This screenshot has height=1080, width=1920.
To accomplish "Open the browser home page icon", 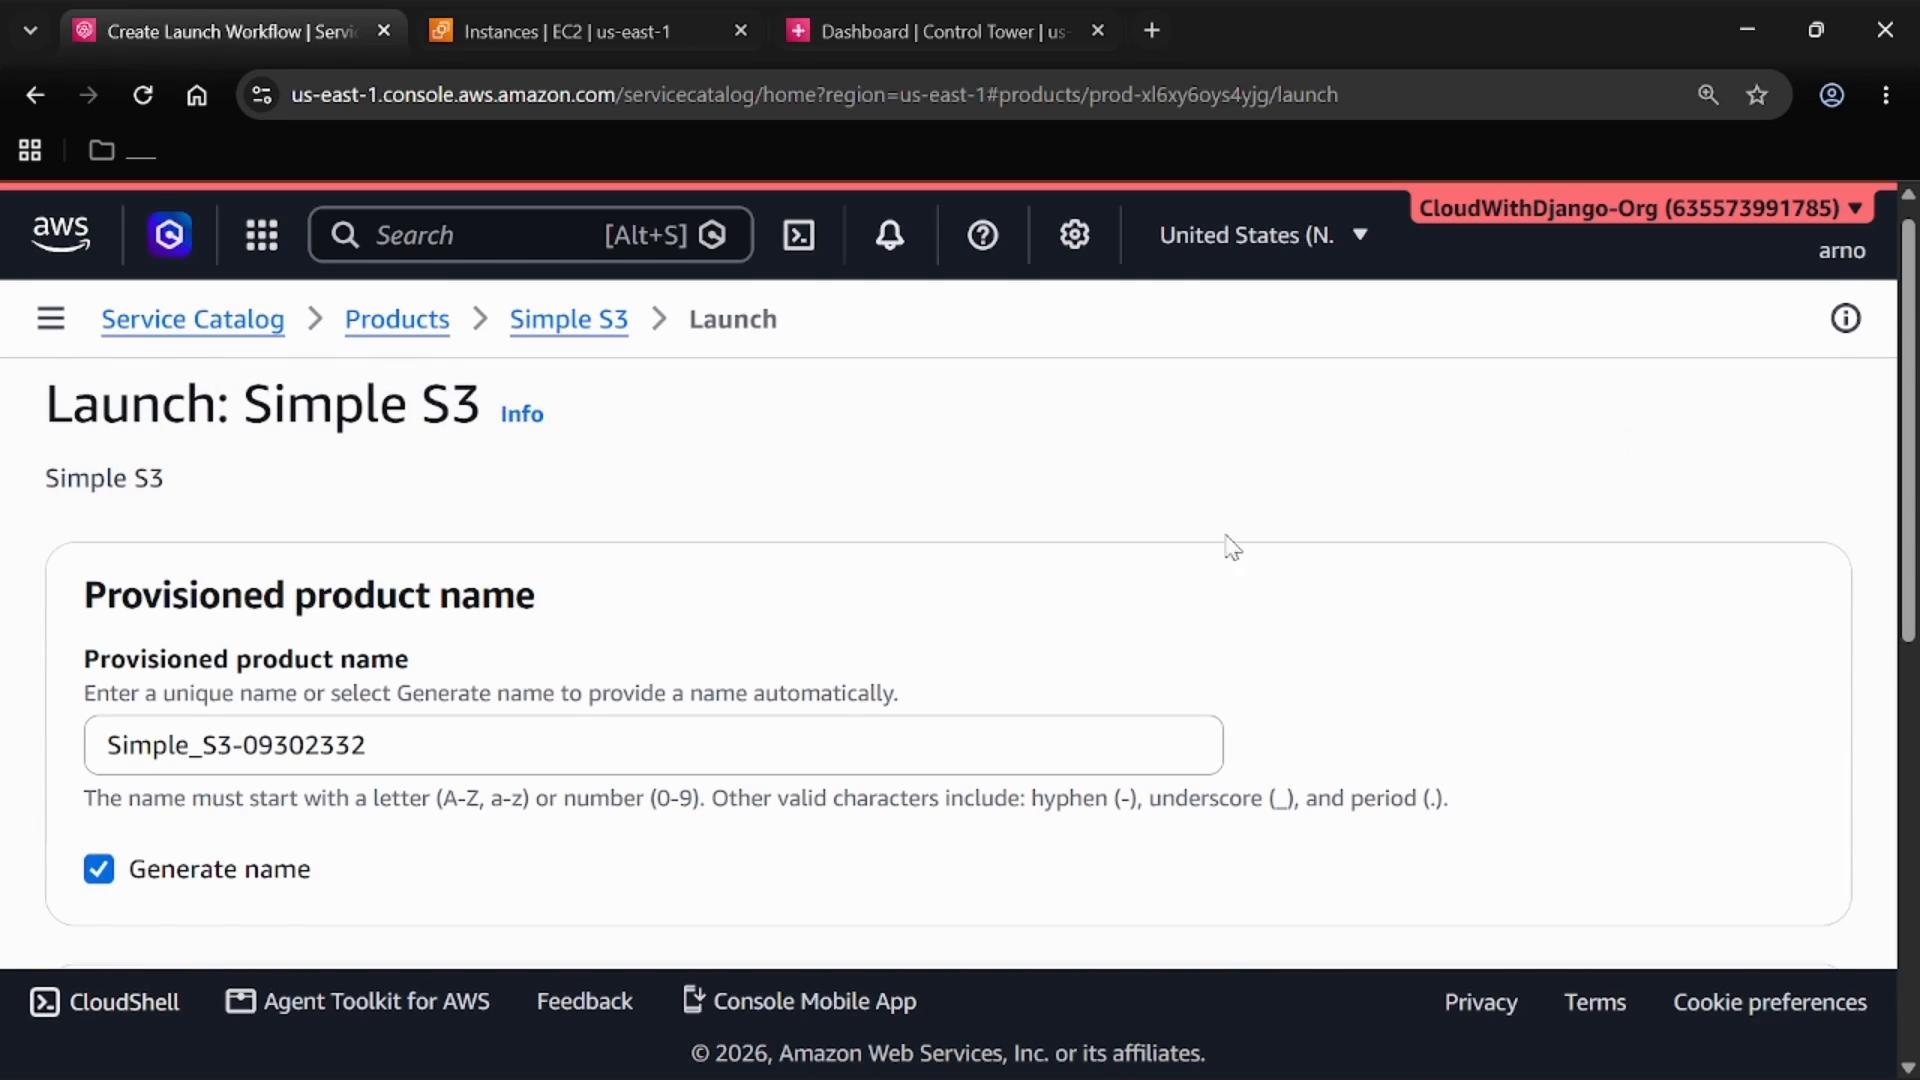I will [197, 95].
